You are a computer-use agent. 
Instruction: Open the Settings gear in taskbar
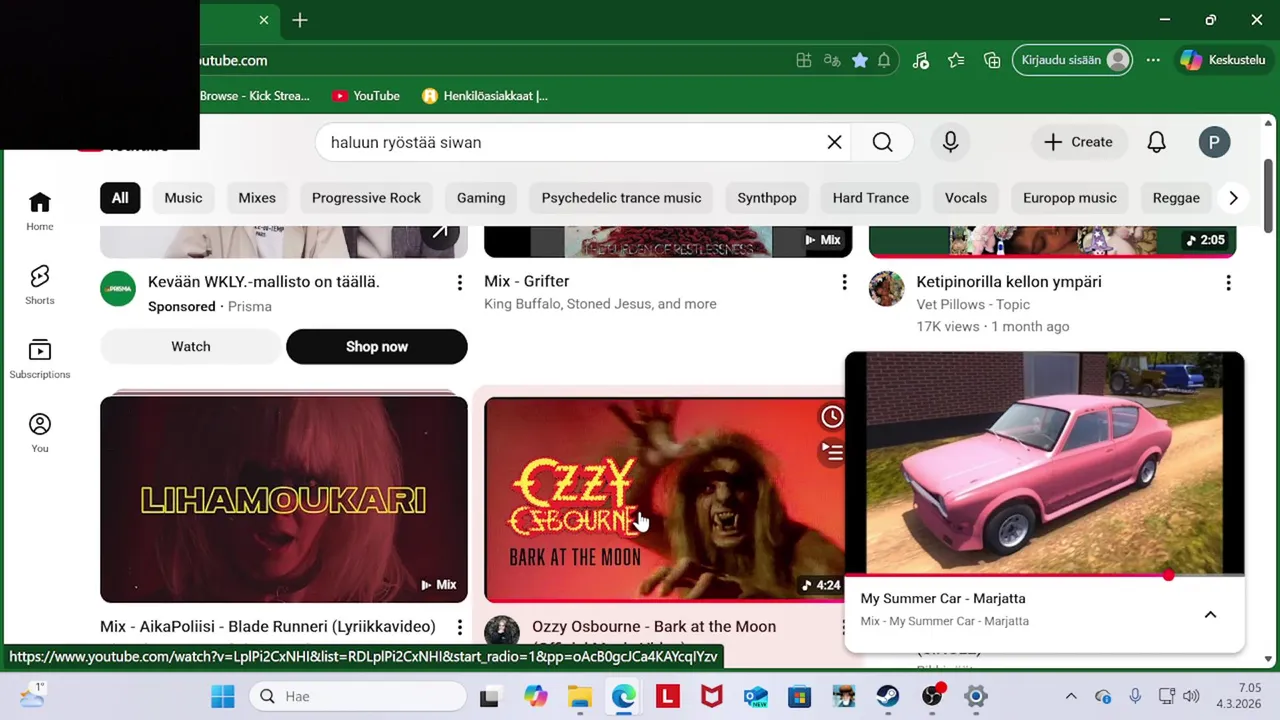(x=976, y=696)
